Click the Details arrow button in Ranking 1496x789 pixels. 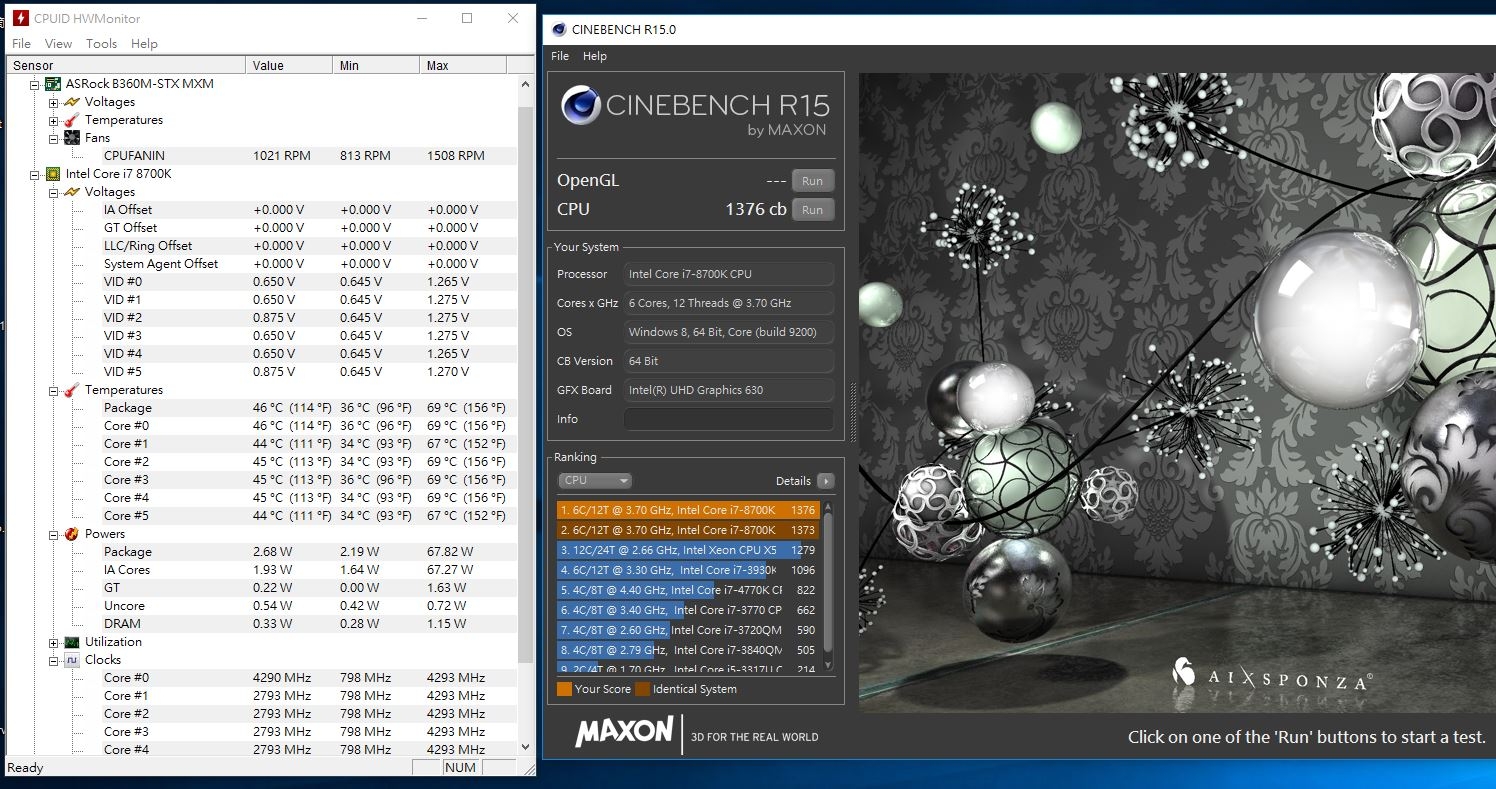[825, 481]
